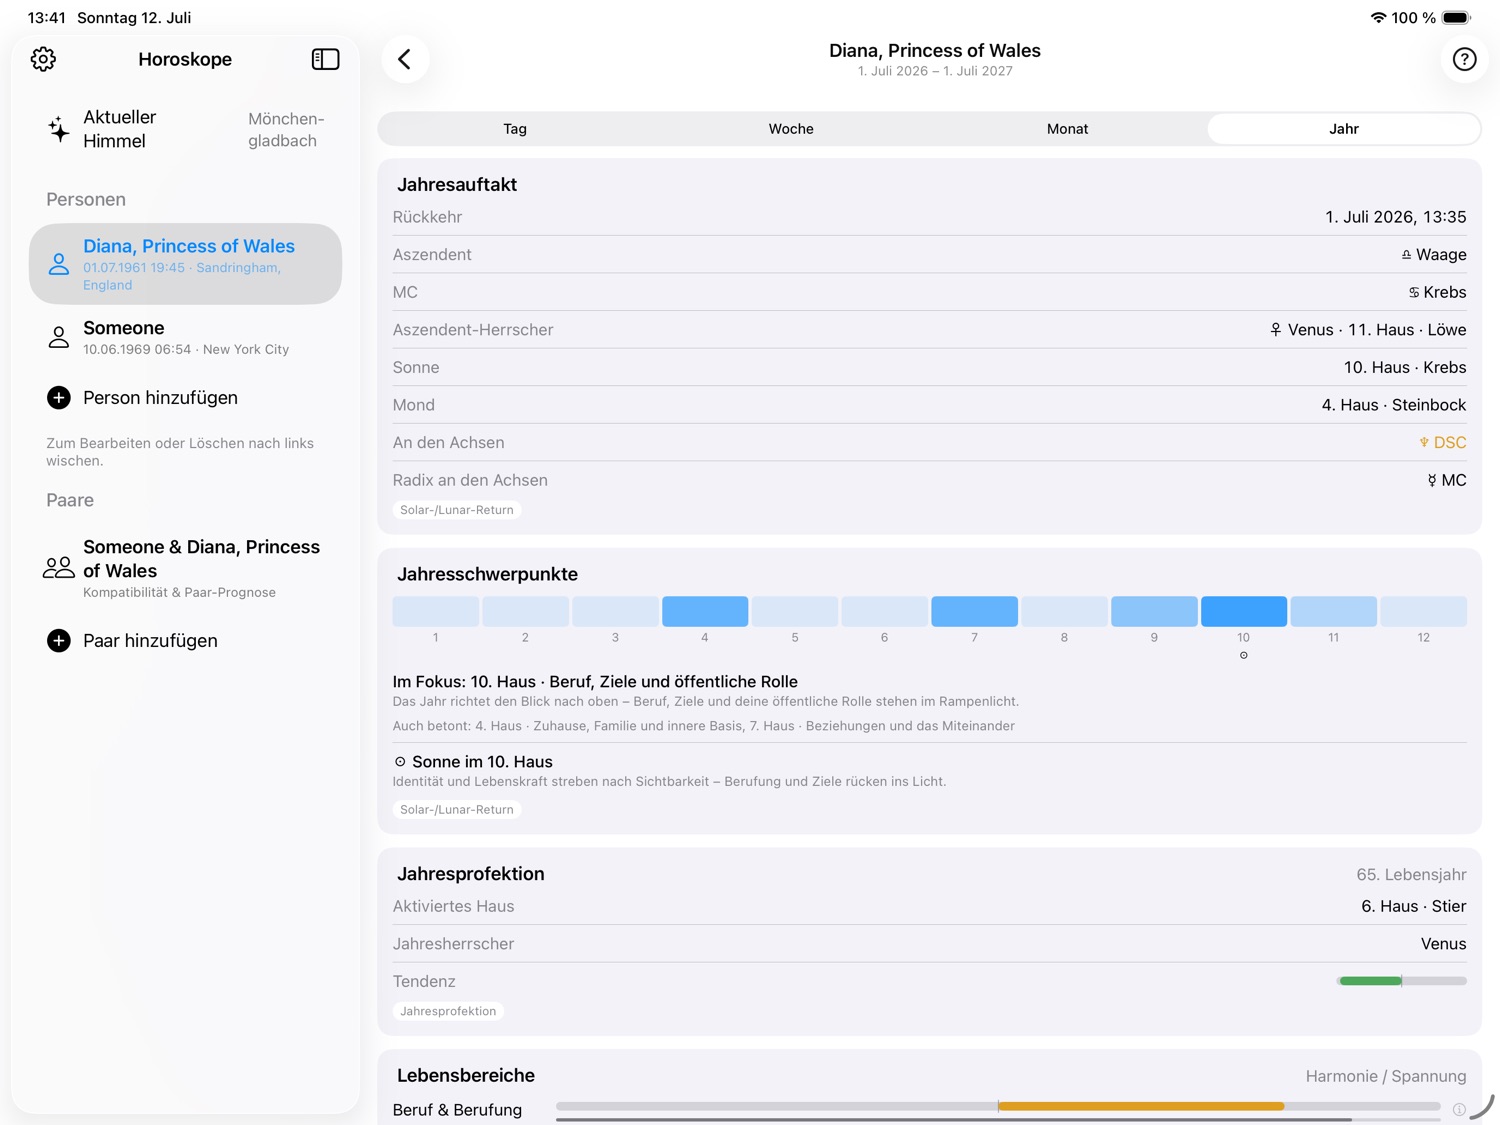Tap the Jahresprofektion tag chip
Image resolution: width=1500 pixels, height=1125 pixels.
(x=448, y=1012)
